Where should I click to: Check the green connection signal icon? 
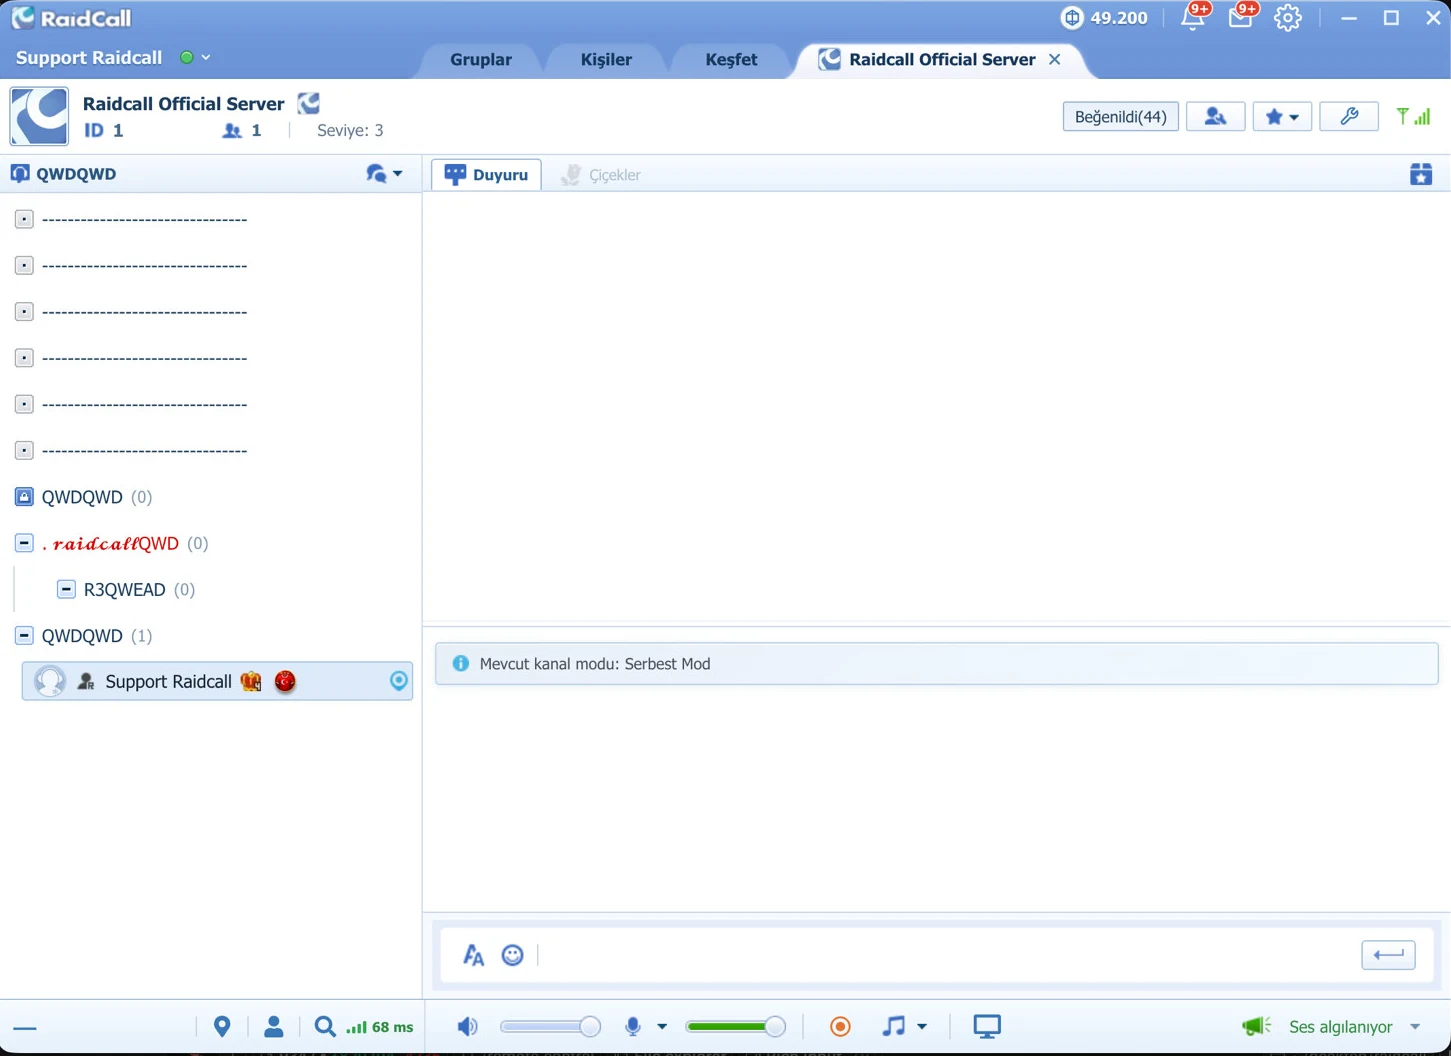pyautogui.click(x=1413, y=117)
